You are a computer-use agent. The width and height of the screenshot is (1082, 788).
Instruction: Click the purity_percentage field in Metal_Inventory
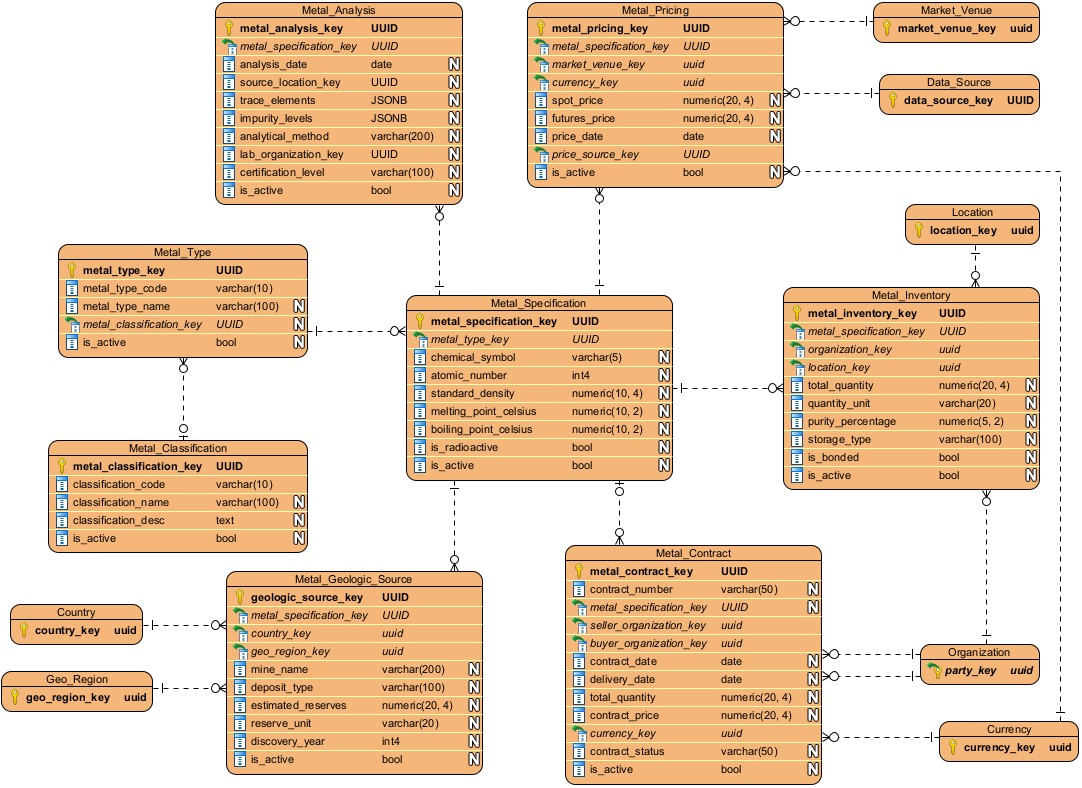coord(851,422)
